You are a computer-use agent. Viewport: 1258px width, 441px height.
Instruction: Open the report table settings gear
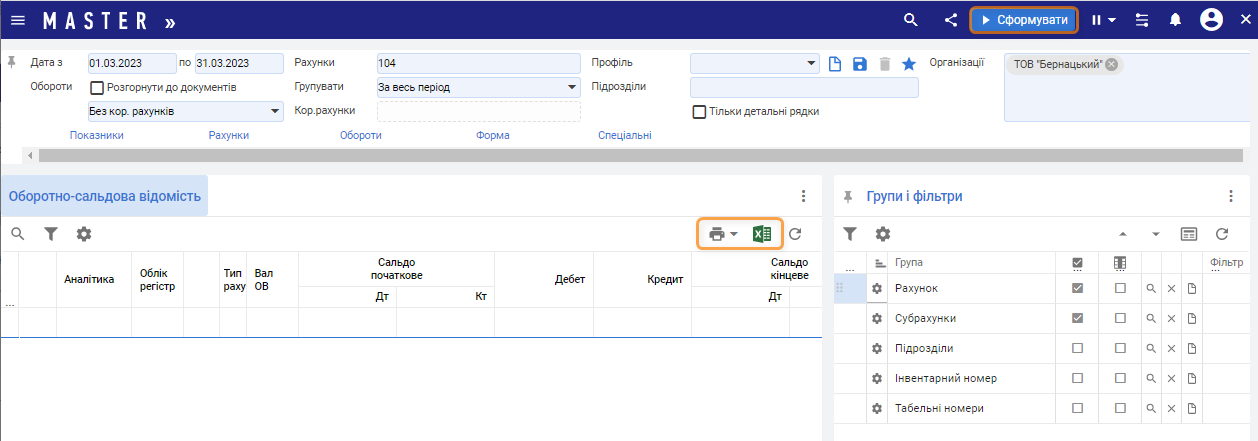coord(84,234)
